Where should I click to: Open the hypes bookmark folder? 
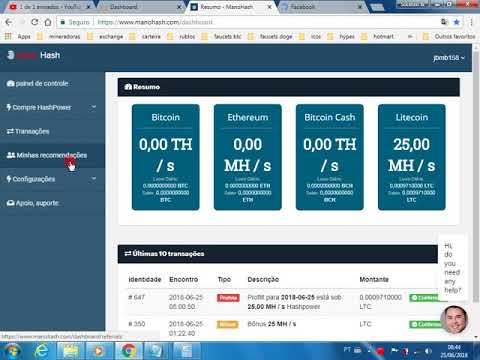(x=341, y=36)
